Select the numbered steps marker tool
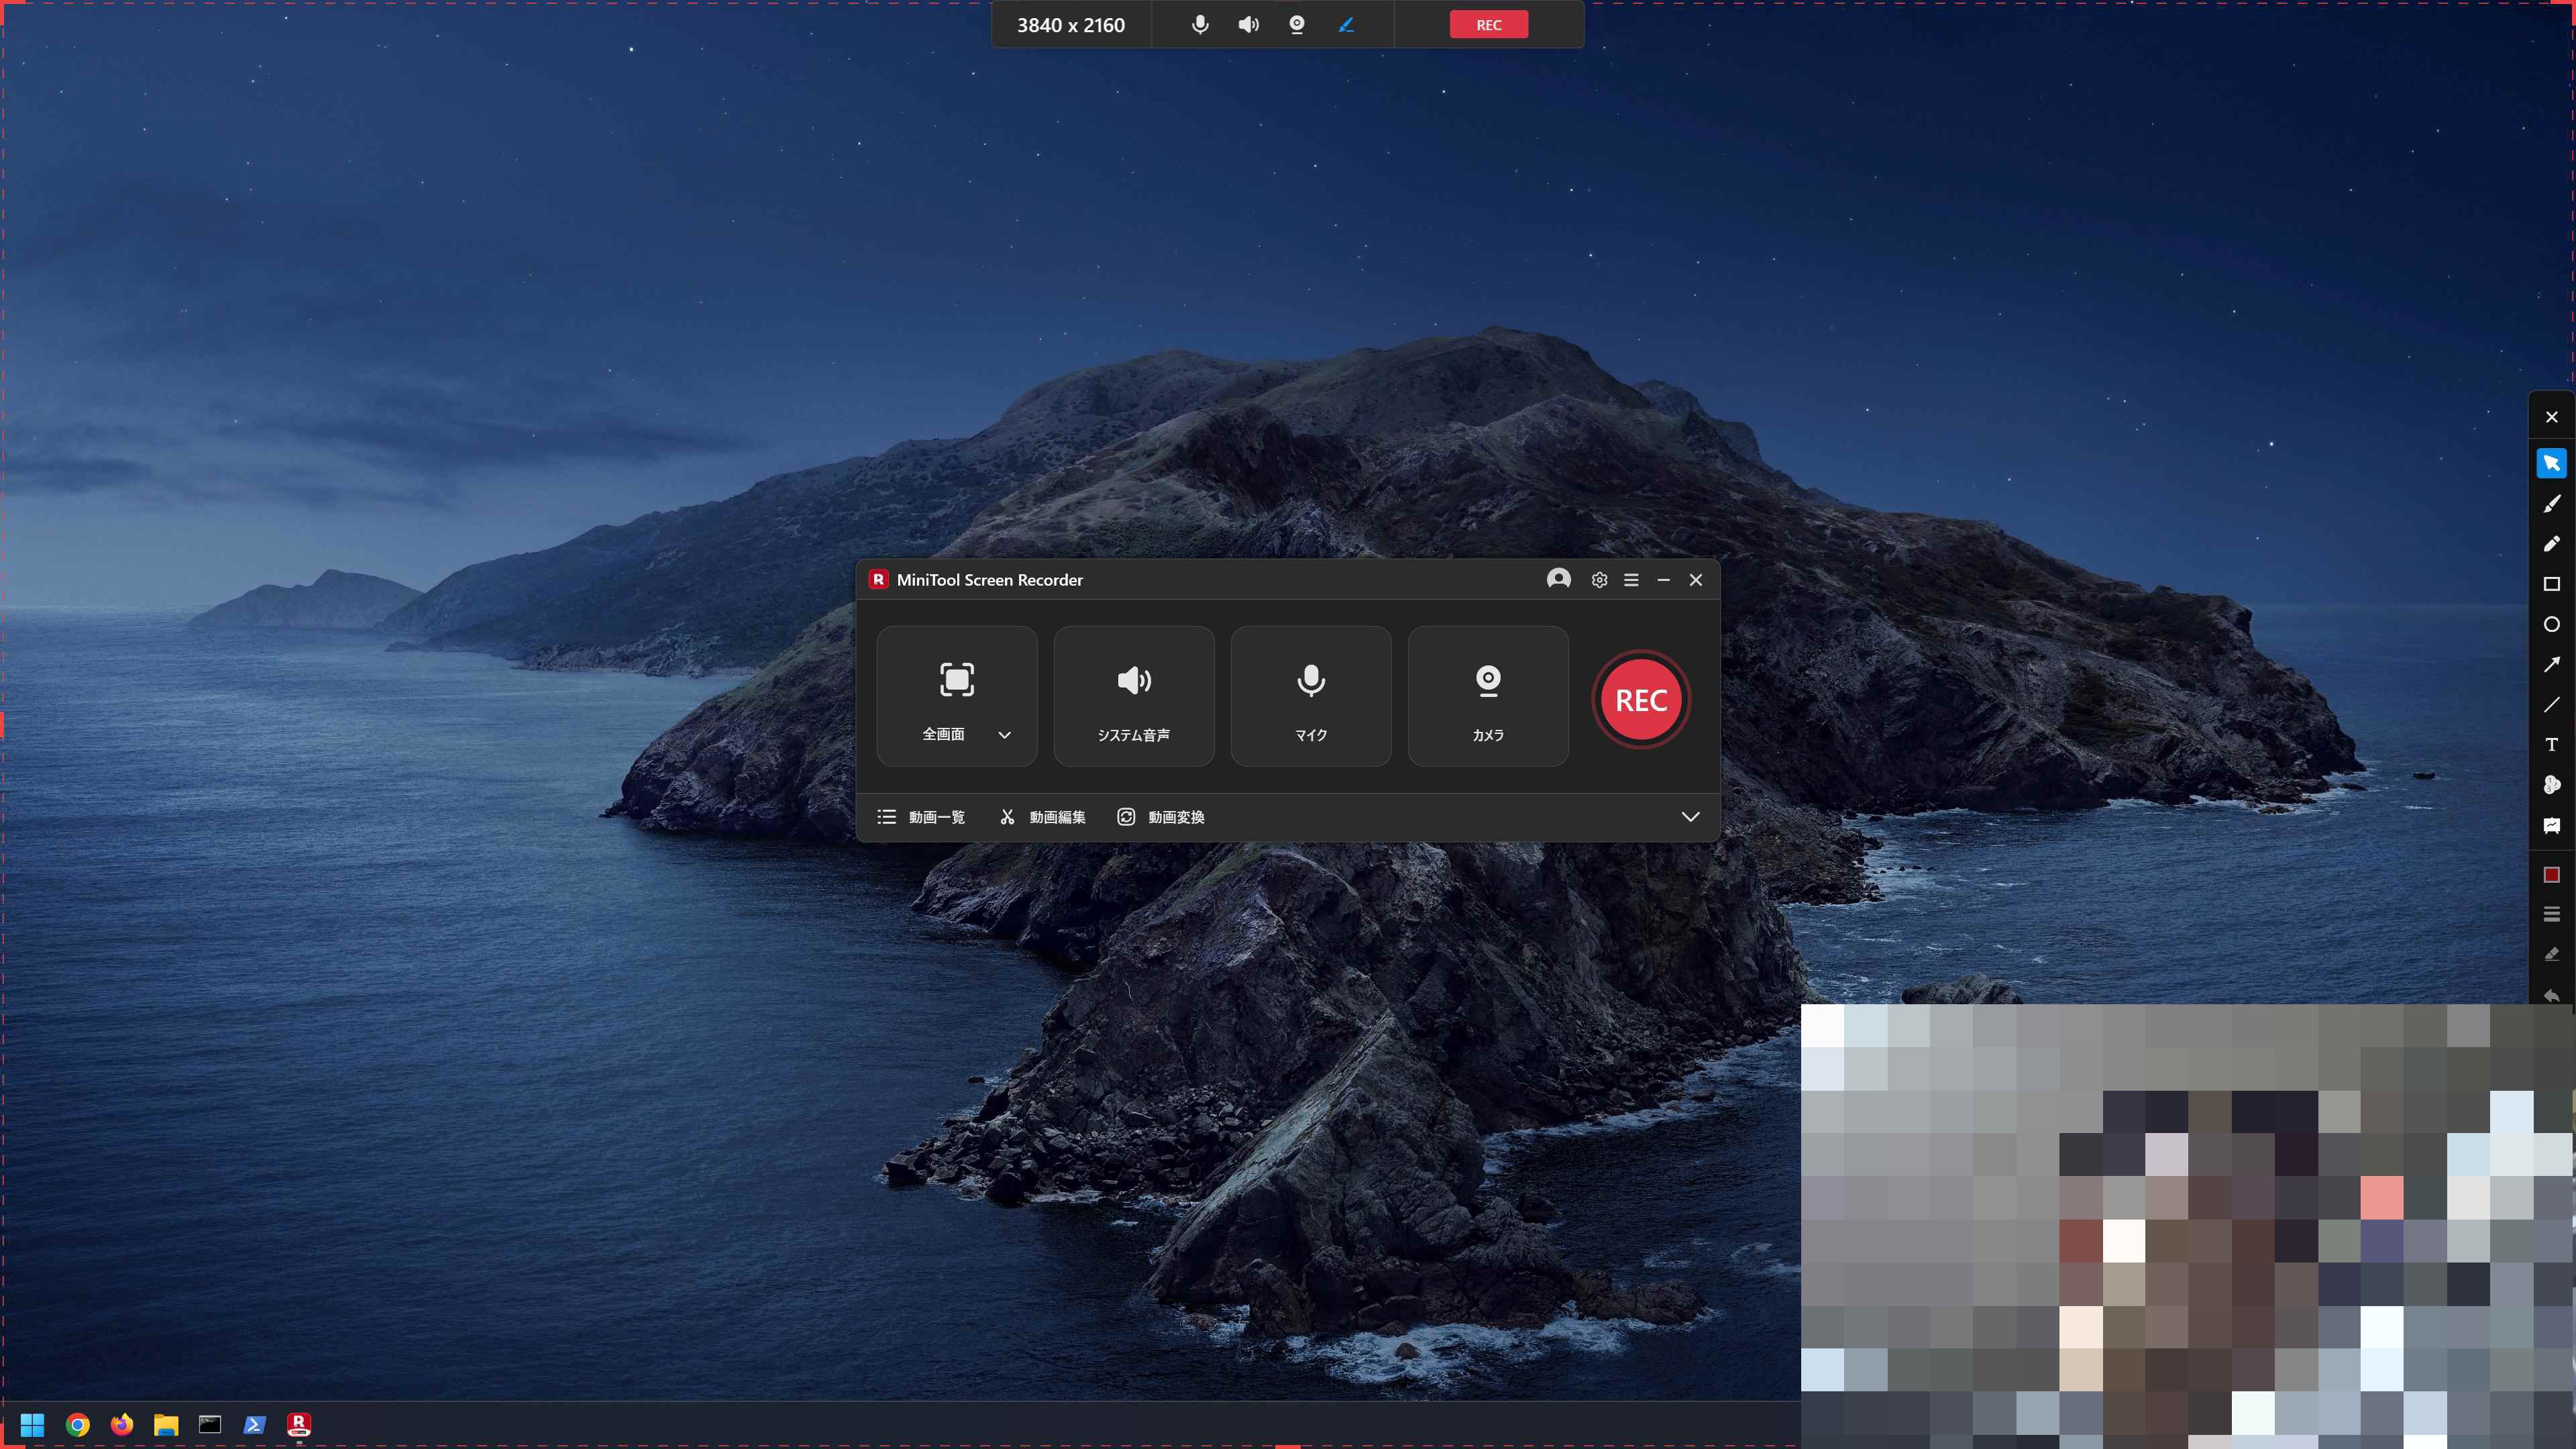Viewport: 2576px width, 1449px height. (2551, 785)
